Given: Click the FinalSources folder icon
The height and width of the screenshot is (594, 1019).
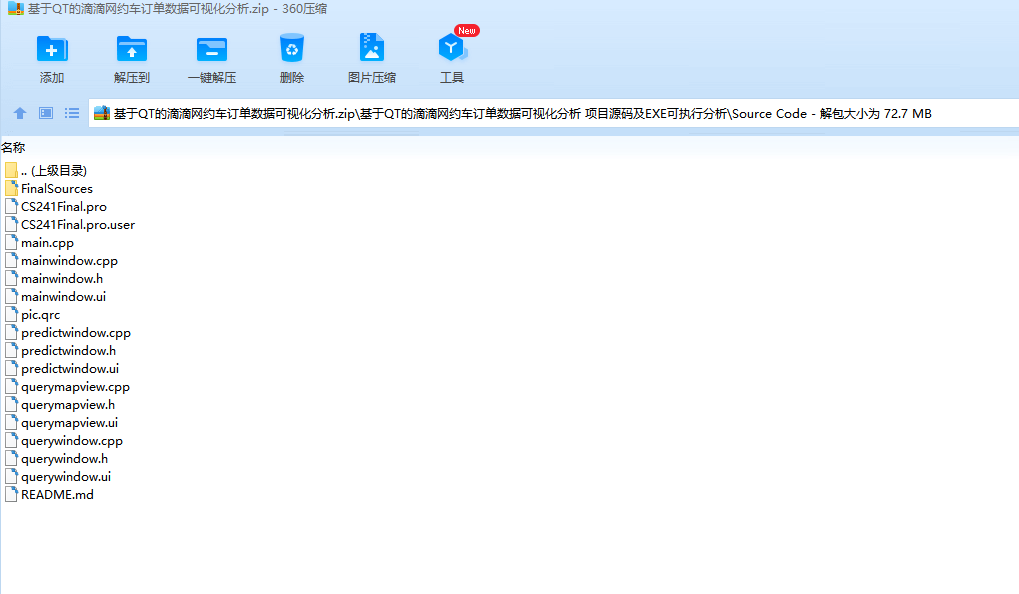Looking at the screenshot, I should 11,188.
